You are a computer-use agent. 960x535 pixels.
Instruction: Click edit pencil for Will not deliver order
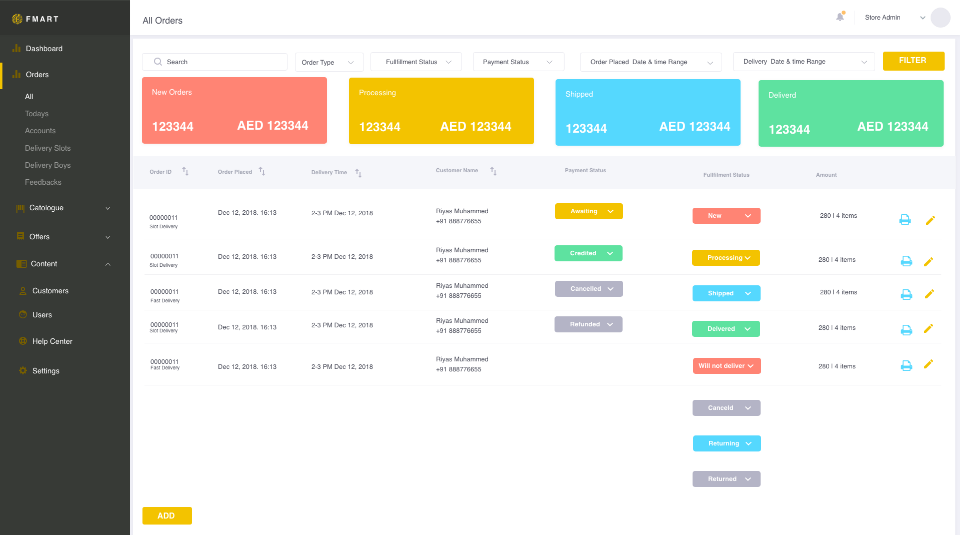click(929, 364)
